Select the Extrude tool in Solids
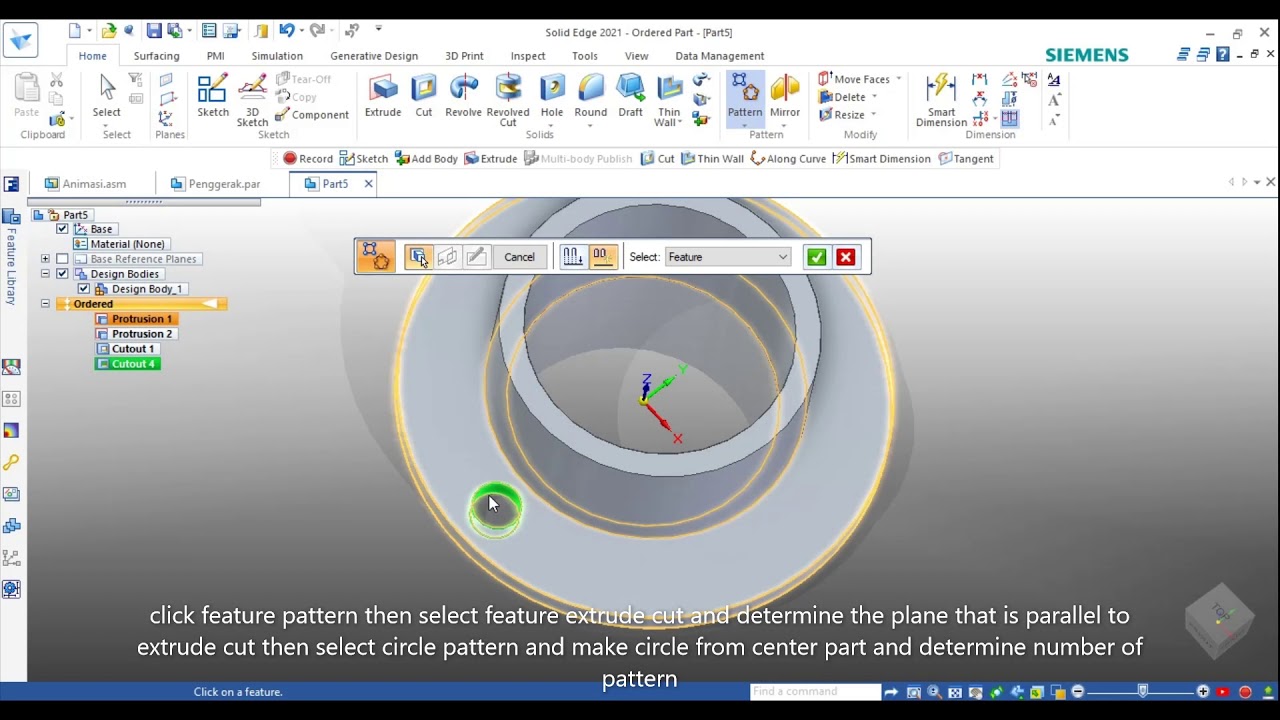This screenshot has width=1280, height=720. click(383, 96)
